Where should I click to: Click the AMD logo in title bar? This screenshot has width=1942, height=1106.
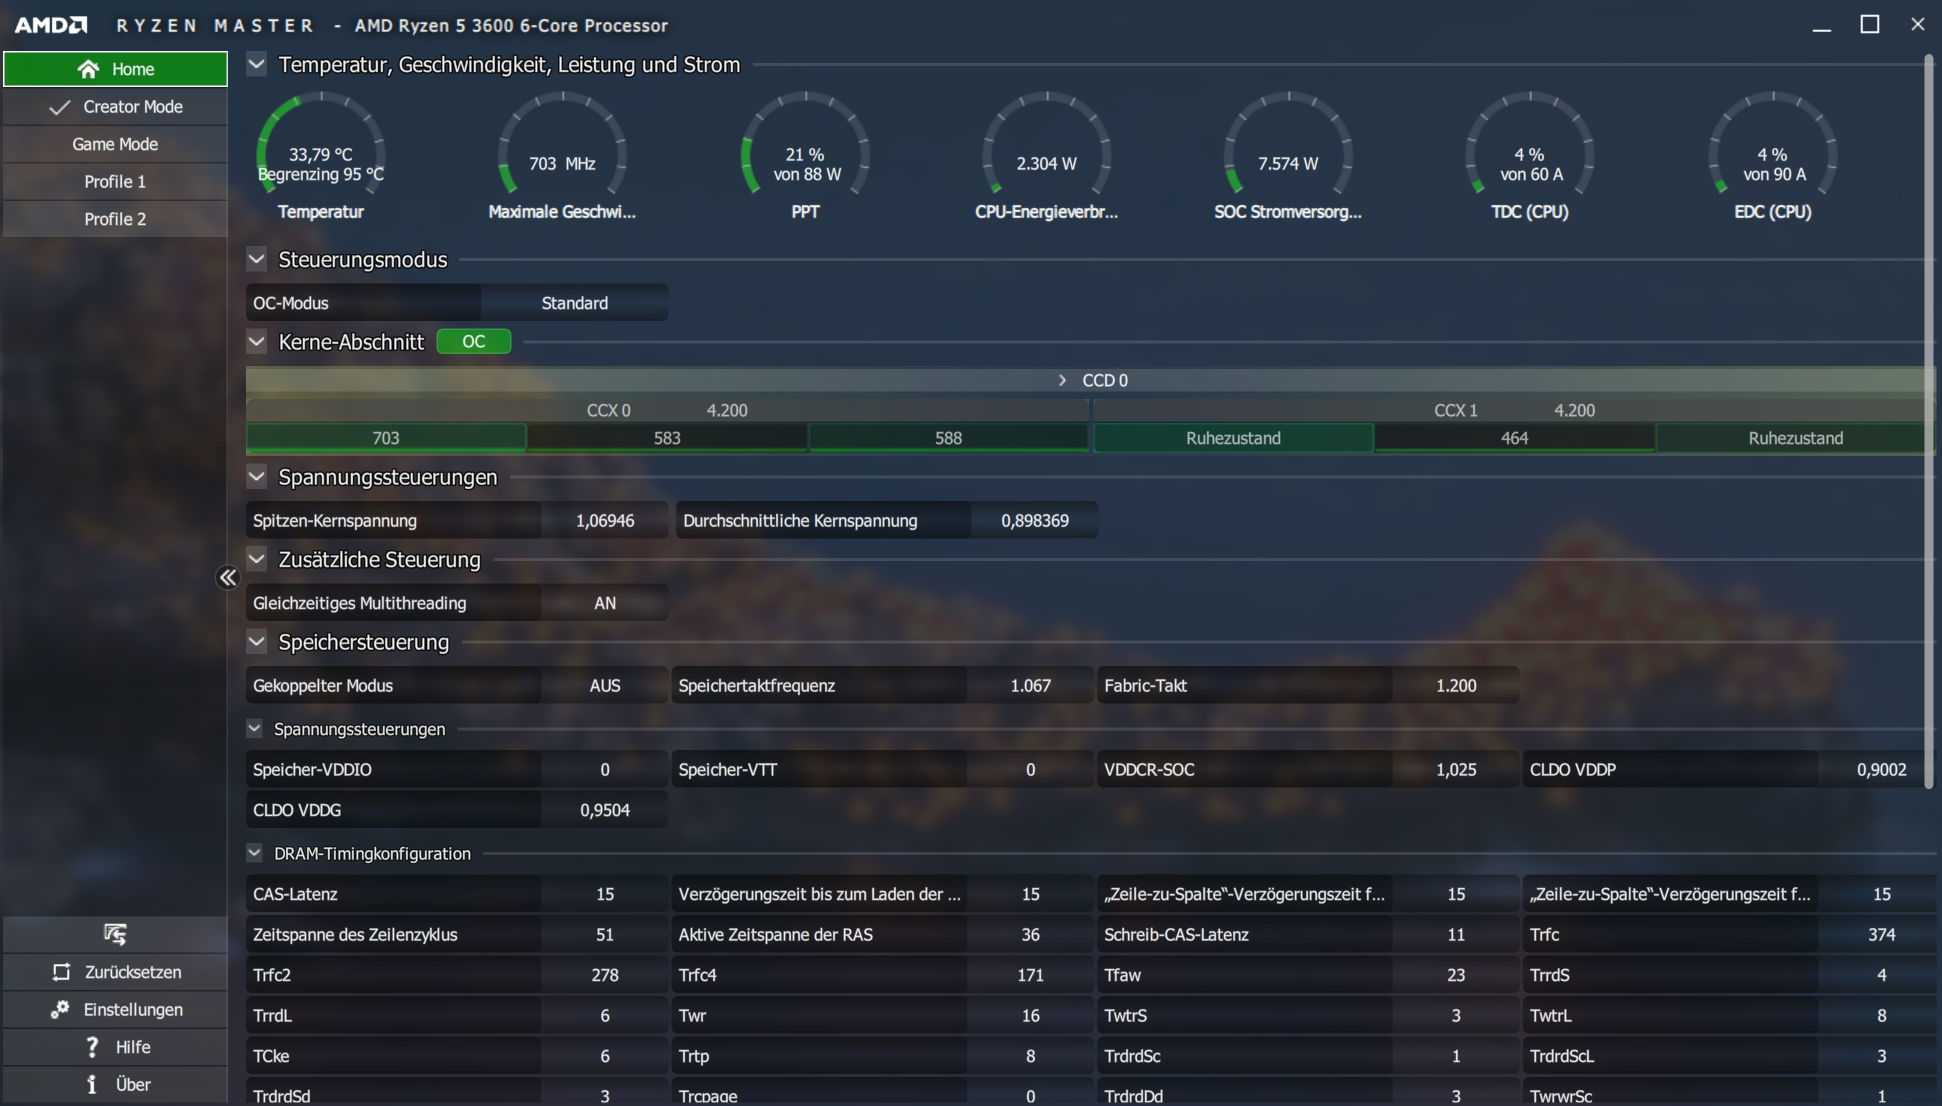point(50,25)
